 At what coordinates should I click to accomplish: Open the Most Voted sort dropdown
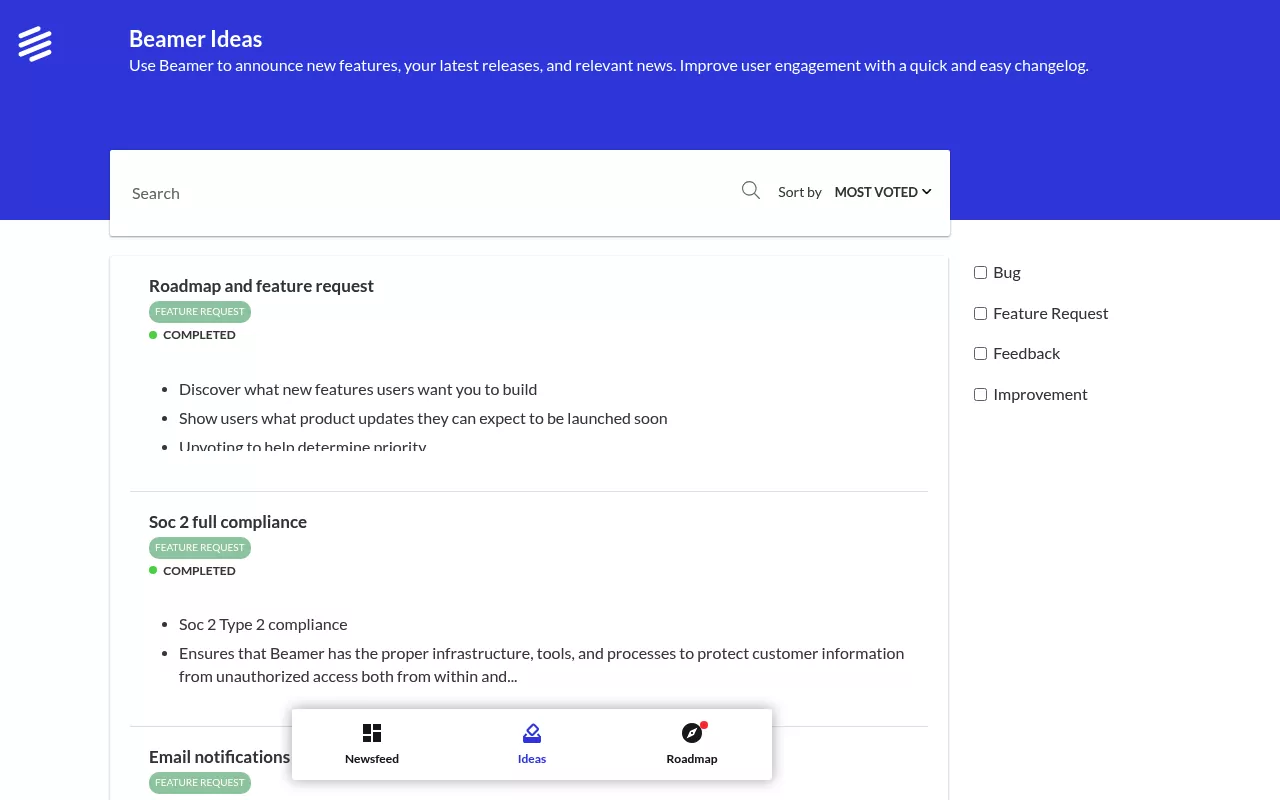[883, 192]
